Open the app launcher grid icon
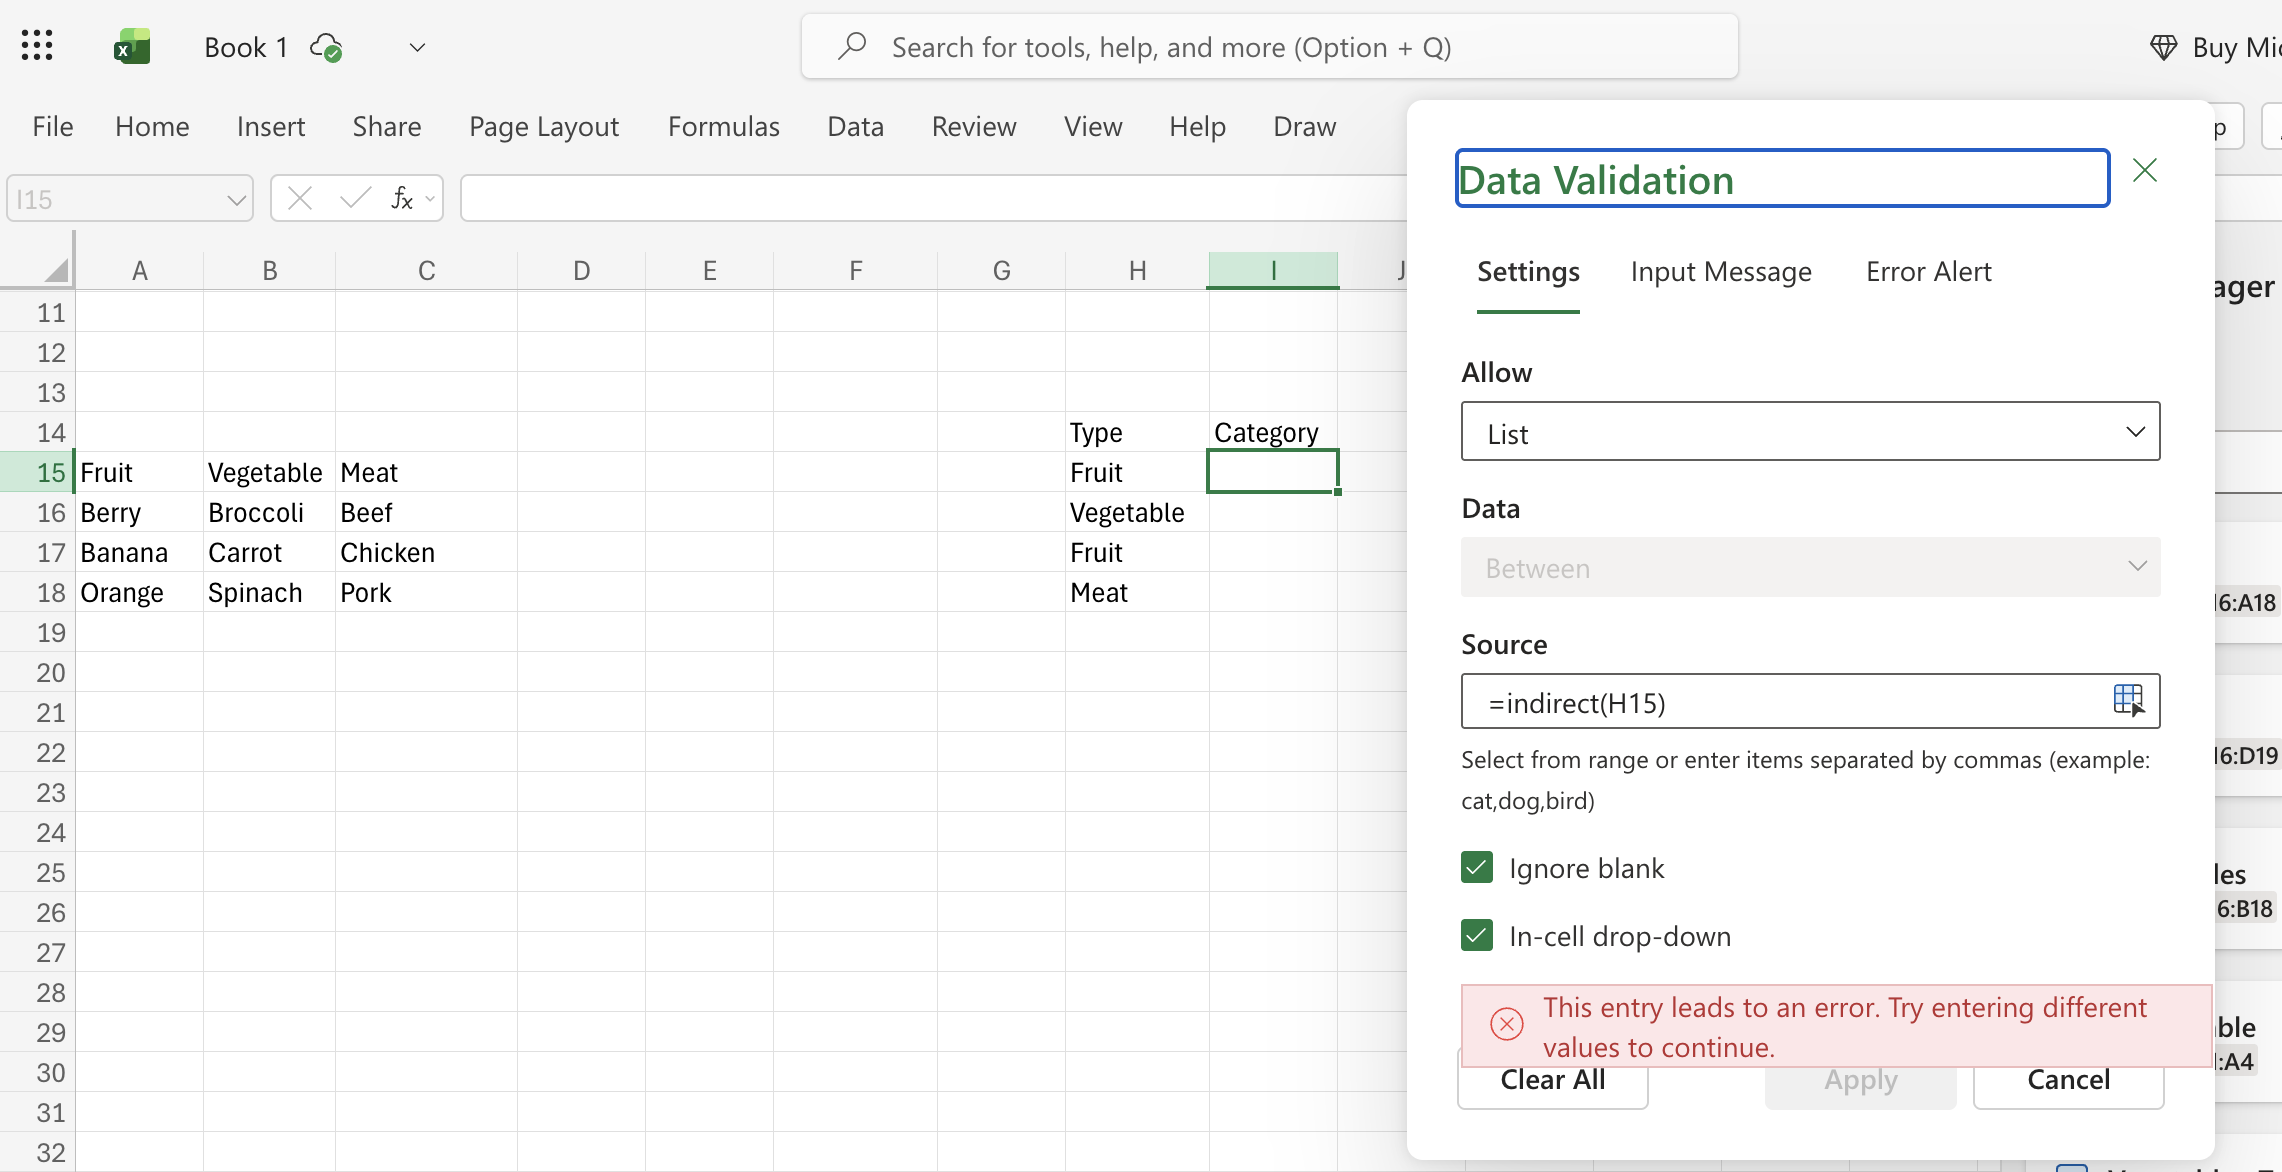Screen dimensions: 2282x1172 pos(37,46)
